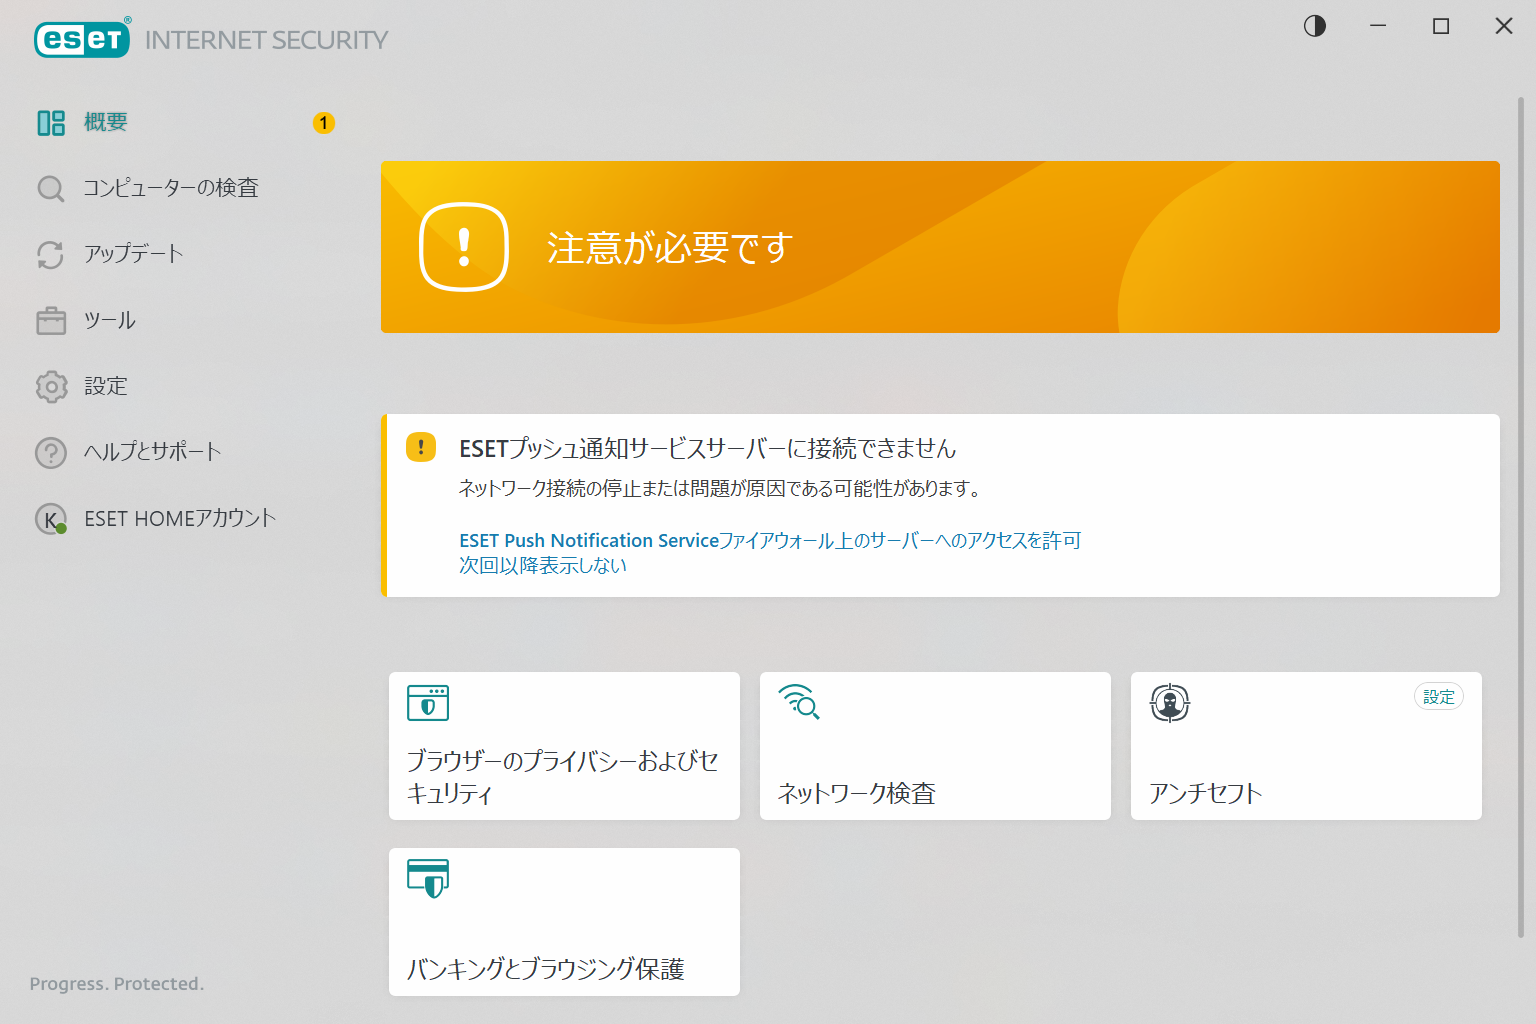Click the Network Inspector wifi icon
The image size is (1536, 1024).
[799, 703]
